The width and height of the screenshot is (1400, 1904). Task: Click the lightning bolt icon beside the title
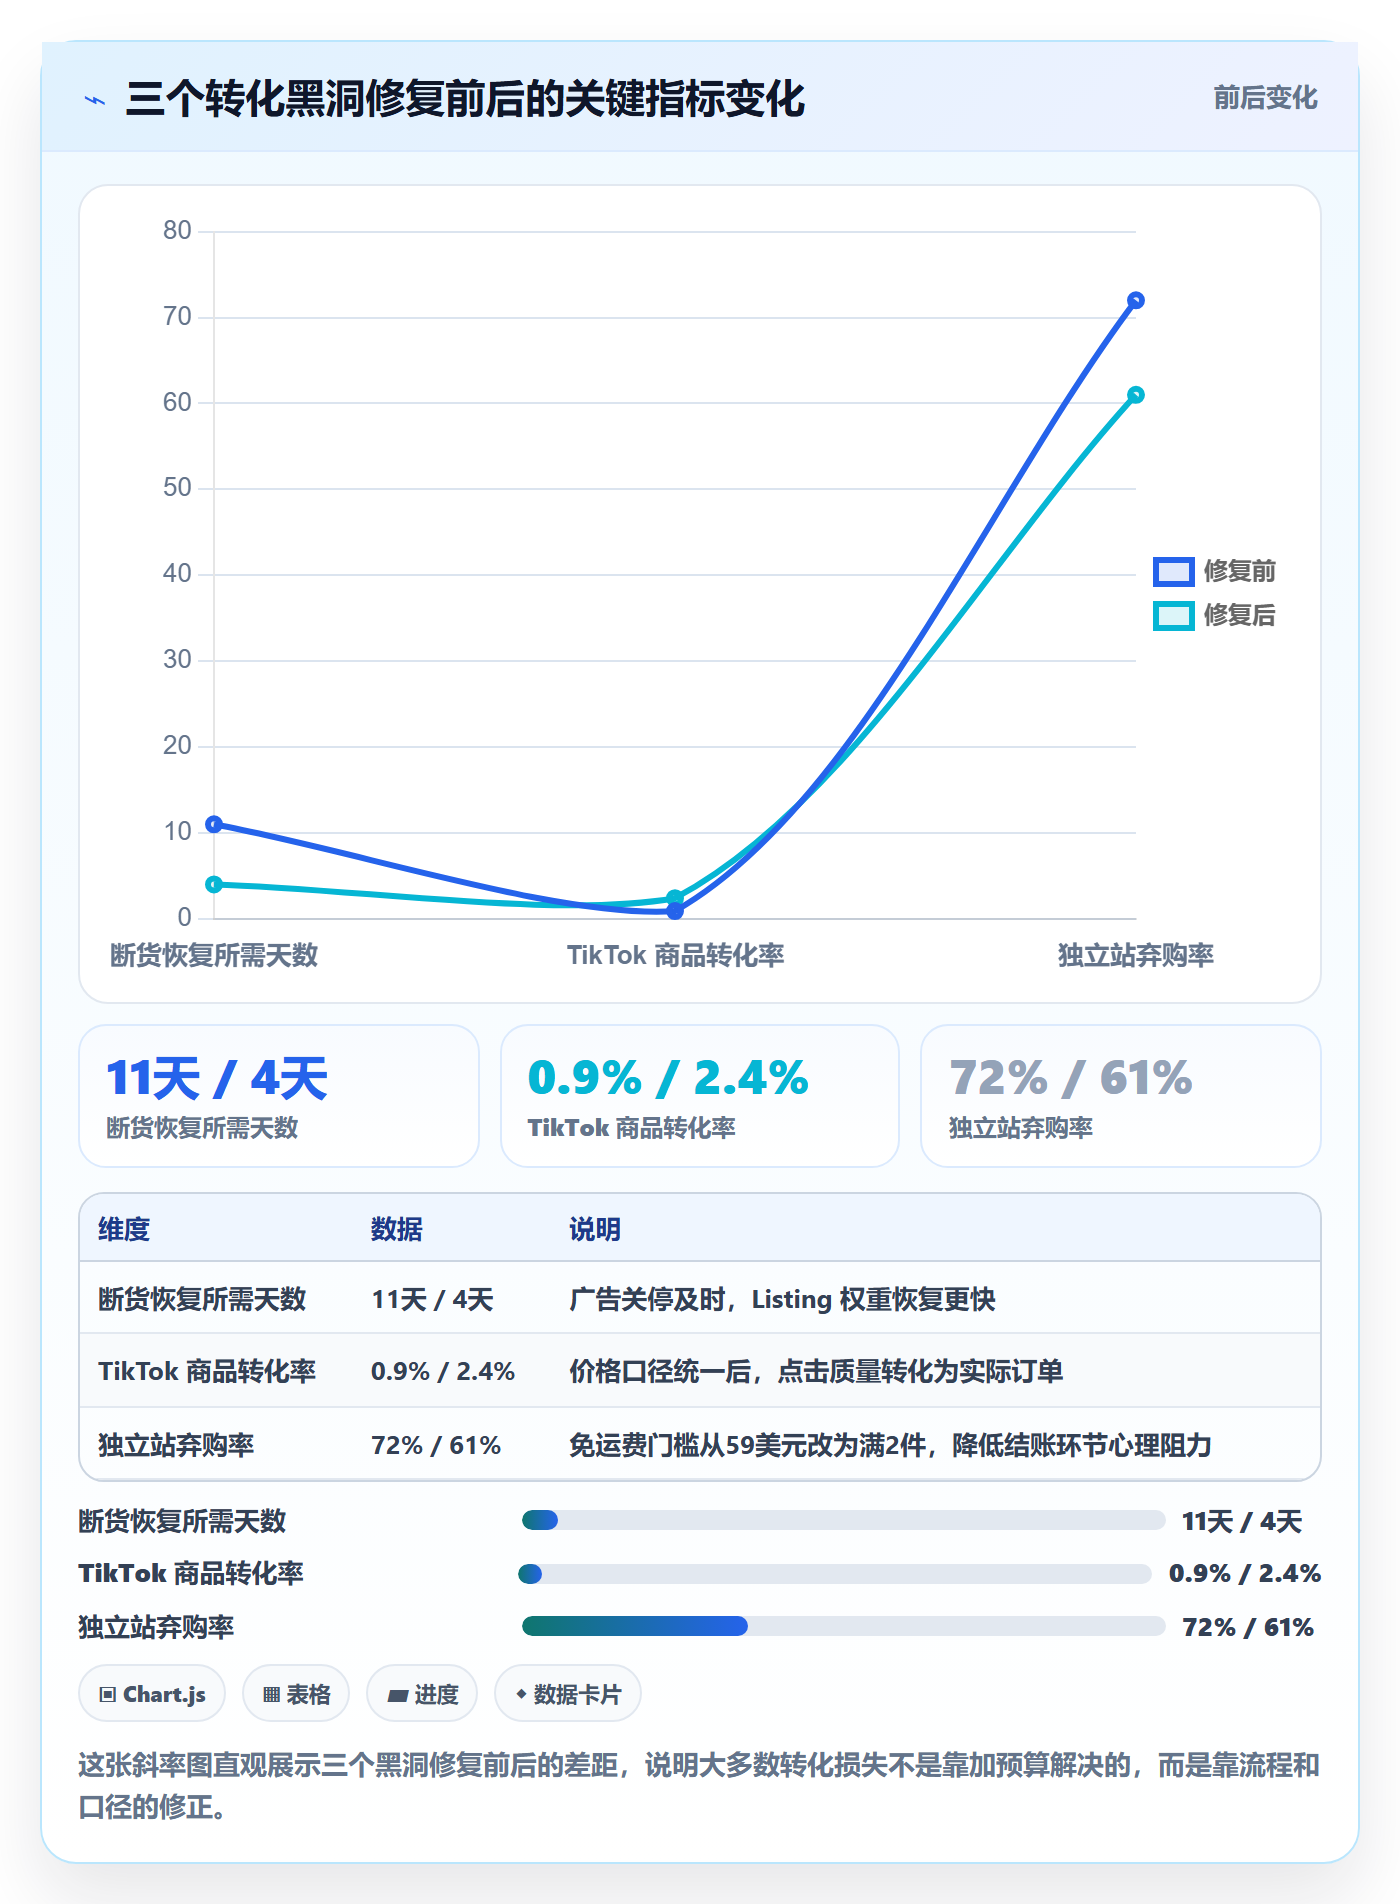[95, 100]
